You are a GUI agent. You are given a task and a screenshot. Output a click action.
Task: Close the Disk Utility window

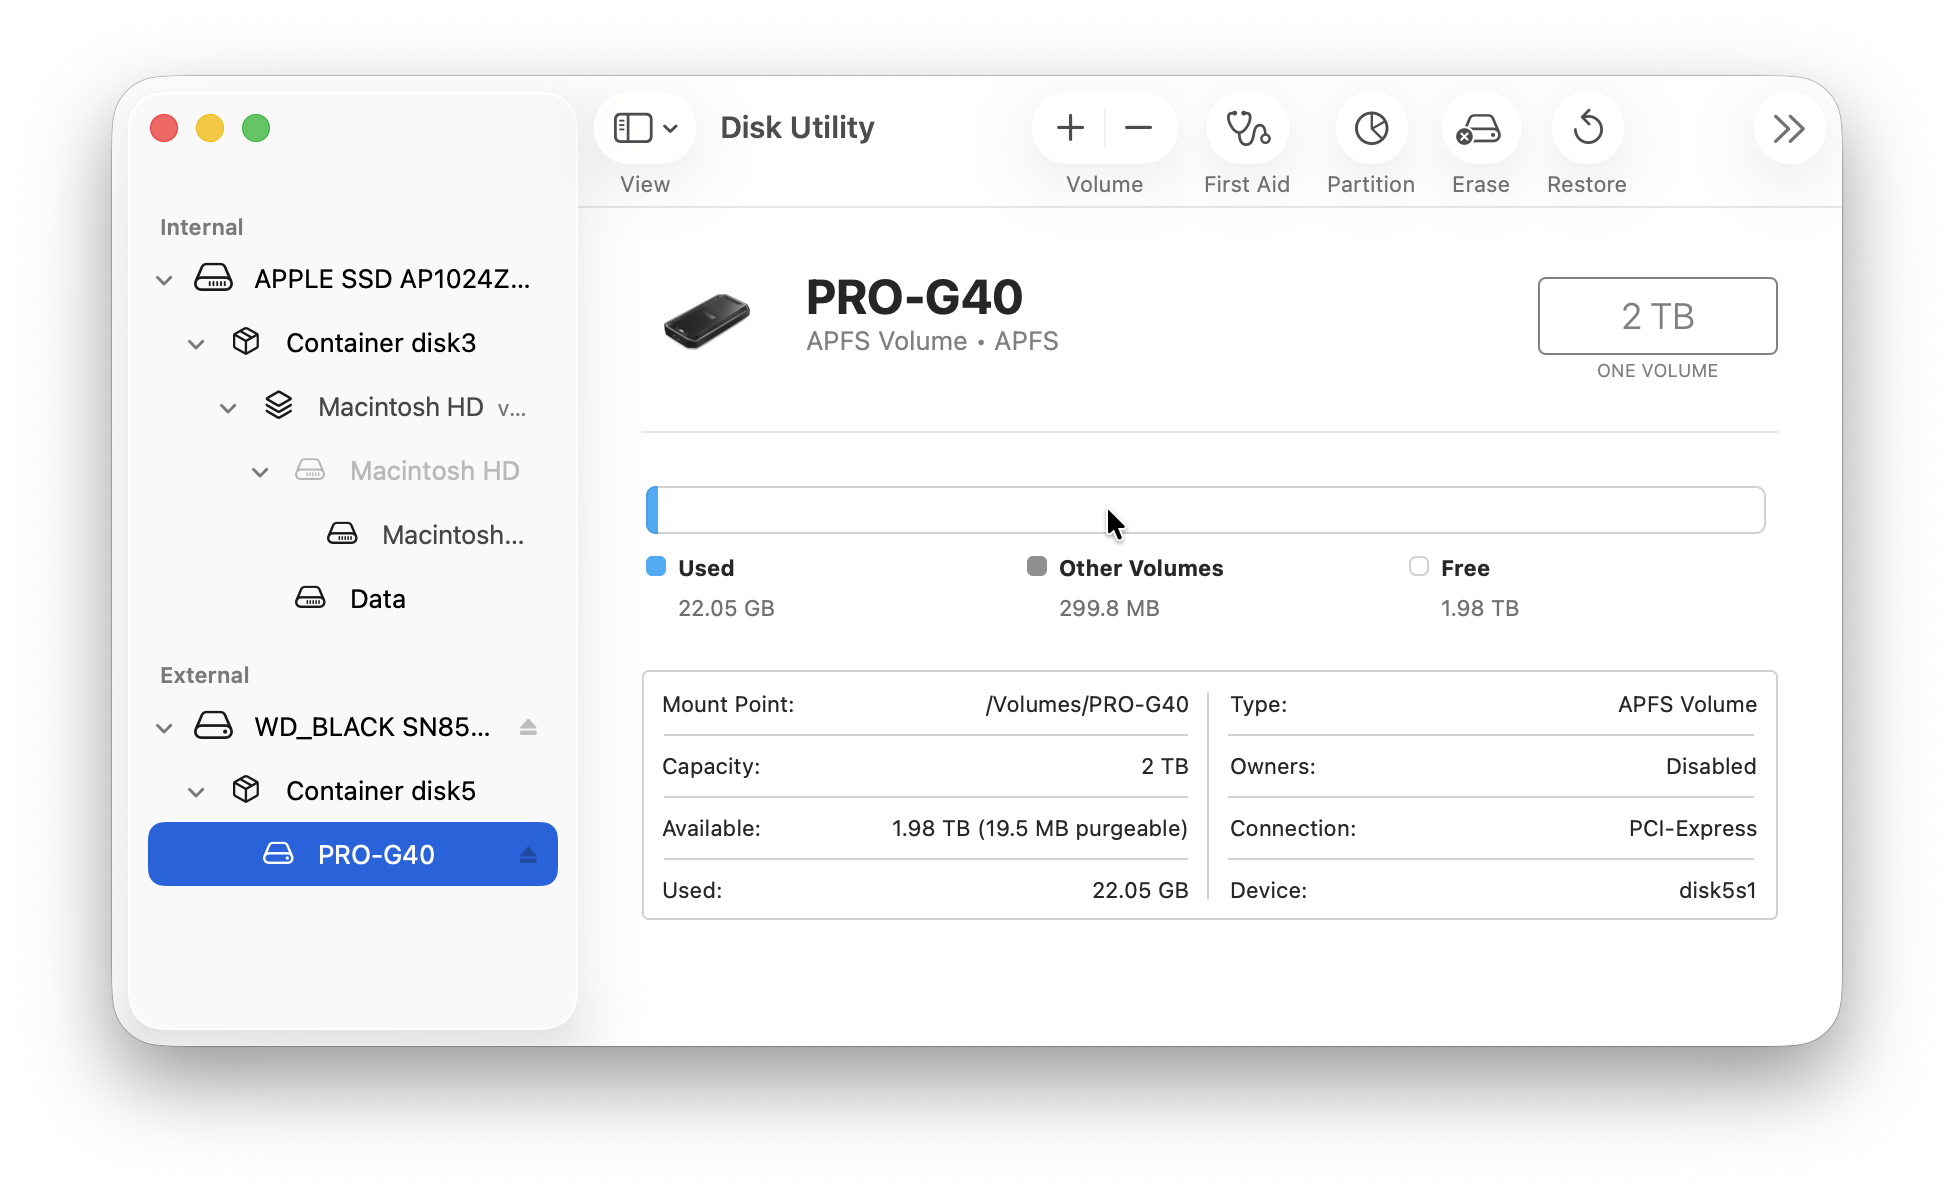pyautogui.click(x=164, y=128)
